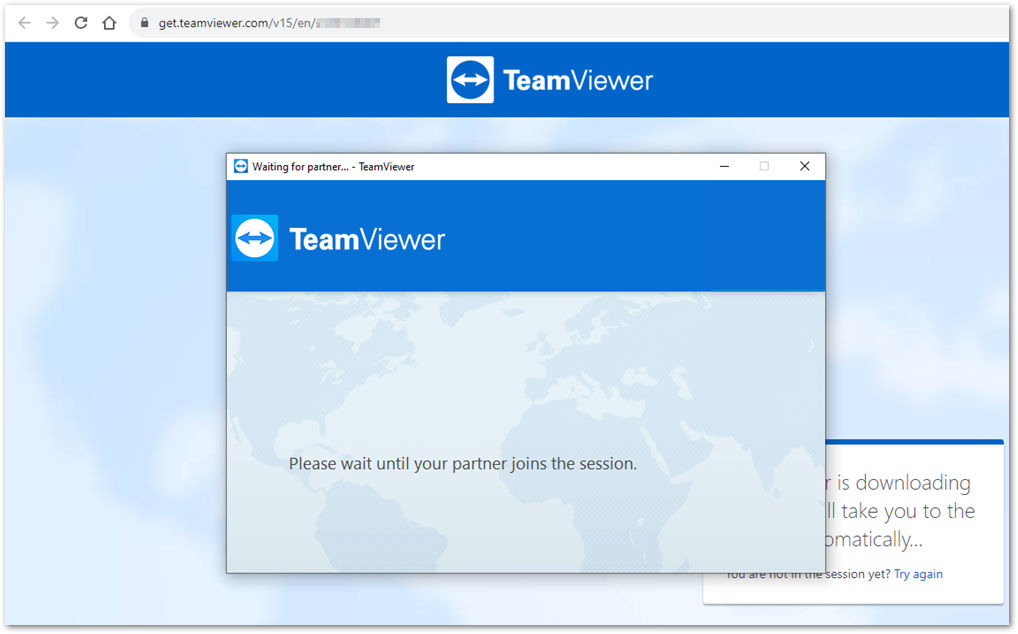Click the "Waiting for partner... - TeamViewer" title

[x=333, y=167]
